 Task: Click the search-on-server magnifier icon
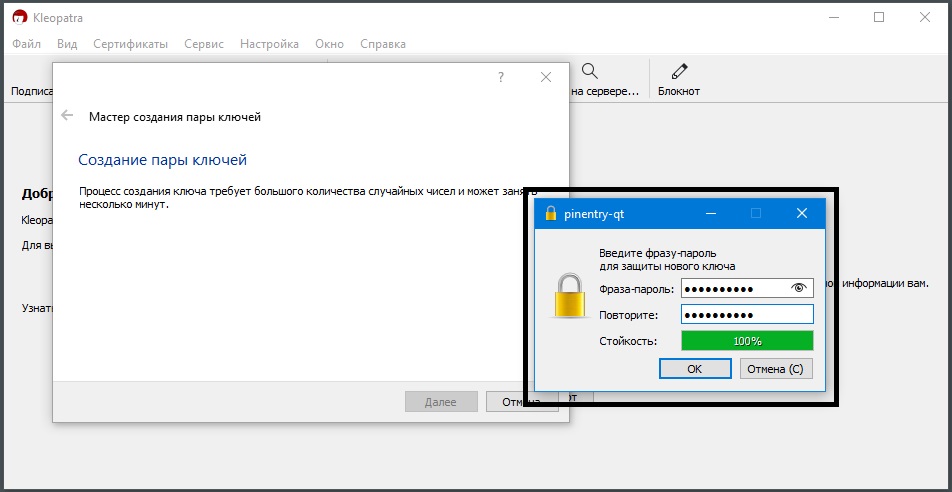tap(590, 71)
